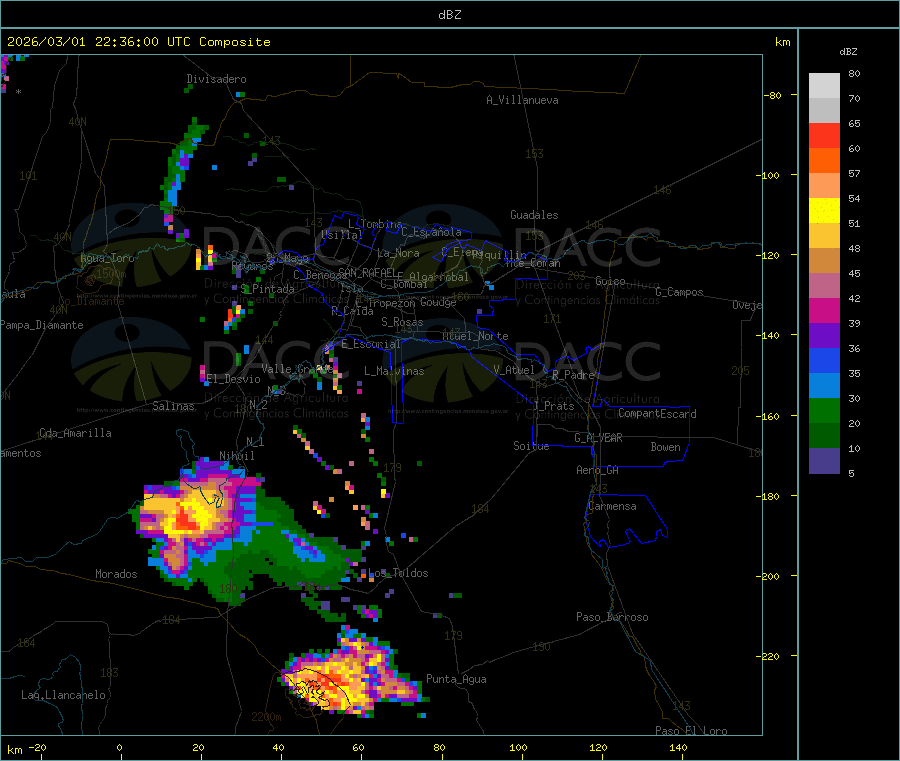This screenshot has height=761, width=900.
Task: Click the Salinas map label
Action: pyautogui.click(x=173, y=406)
